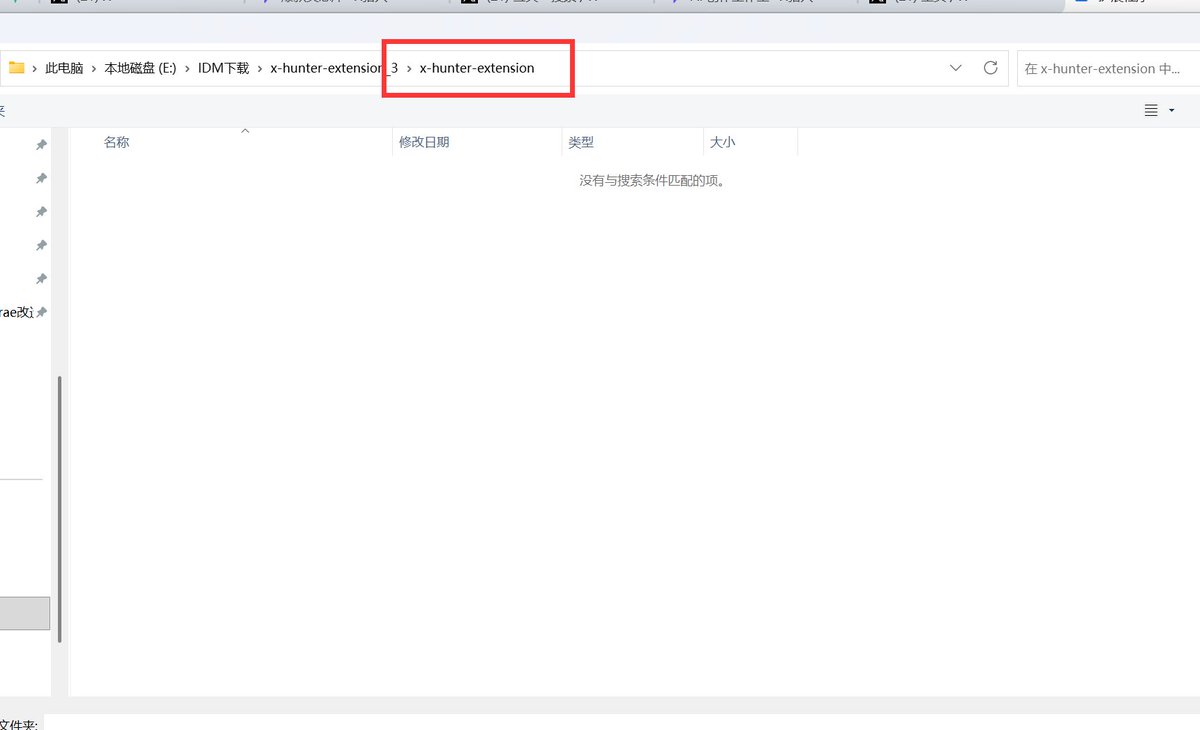Click the pin icon beside rae改 item
Screen dimensions: 1200x730
coord(41,312)
